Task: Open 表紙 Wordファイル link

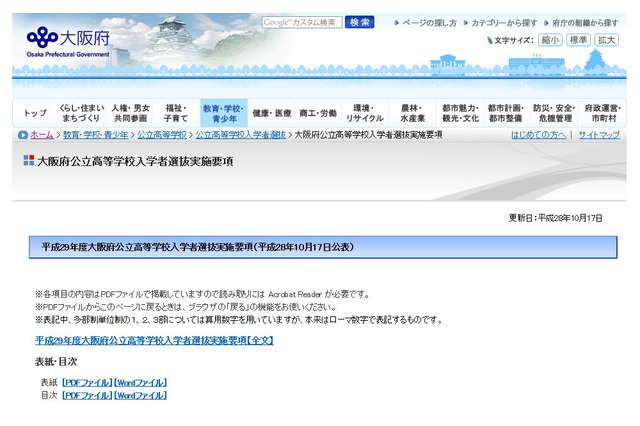Action: pos(140,383)
